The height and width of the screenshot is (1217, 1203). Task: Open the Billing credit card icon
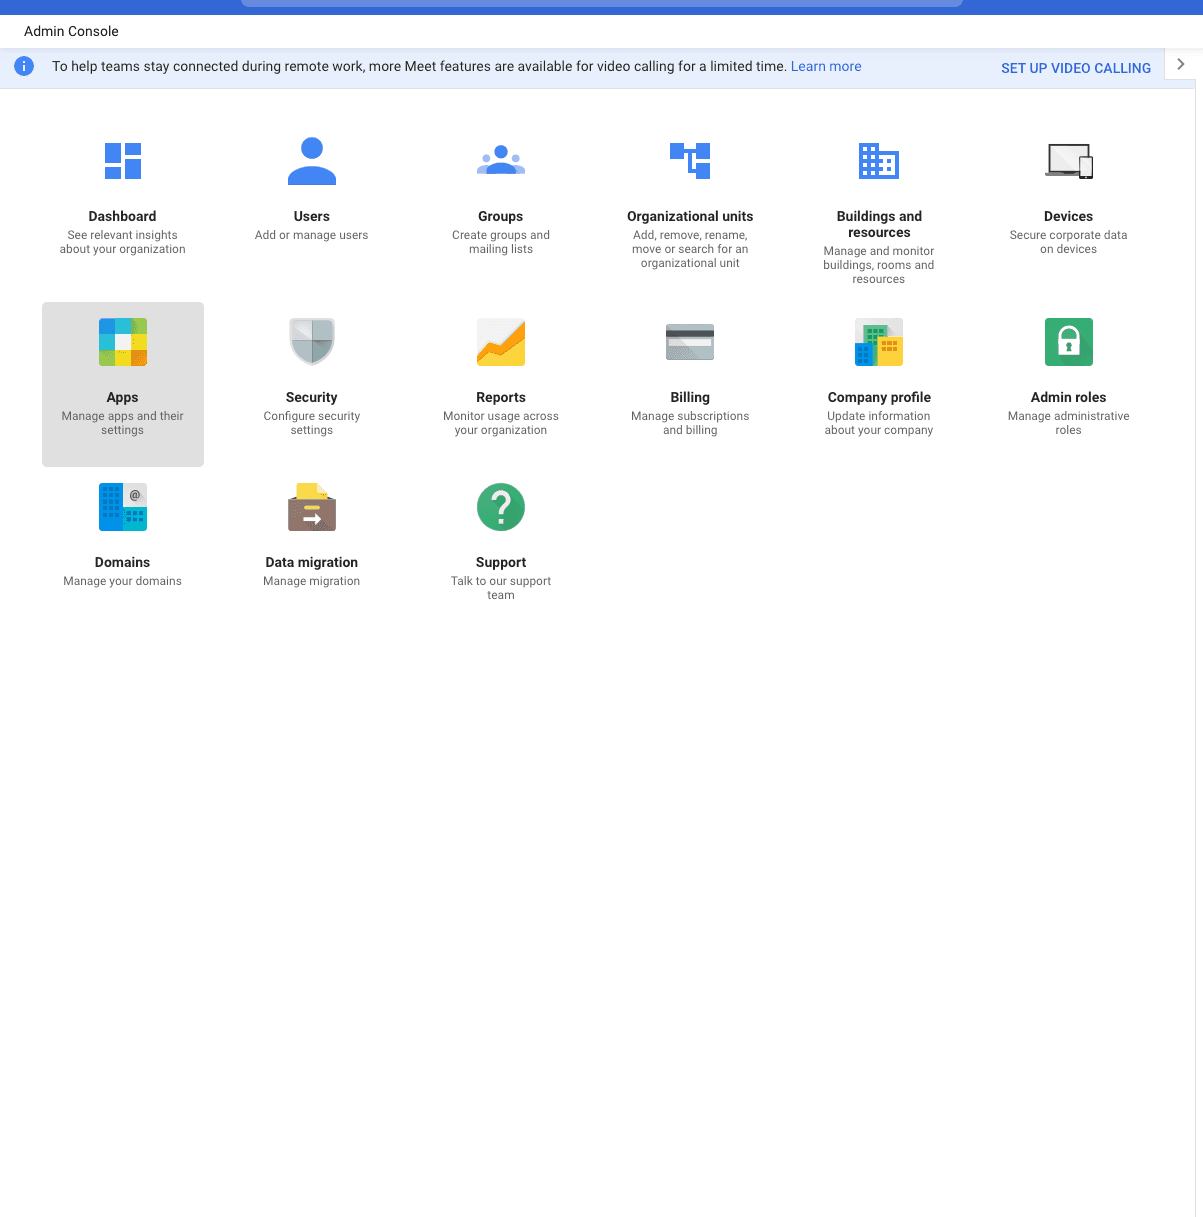click(690, 342)
